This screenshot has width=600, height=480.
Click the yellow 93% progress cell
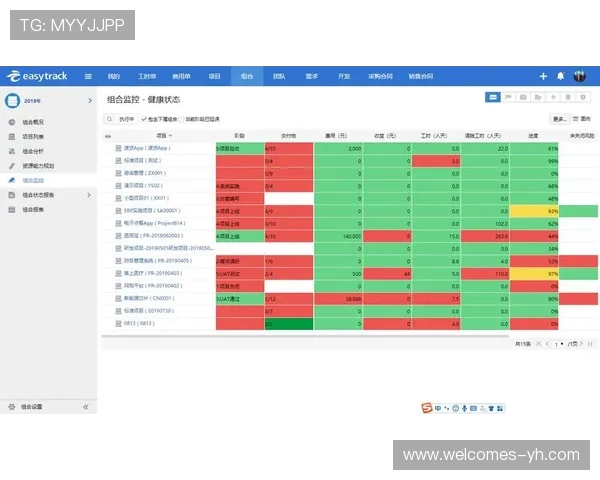tap(552, 211)
